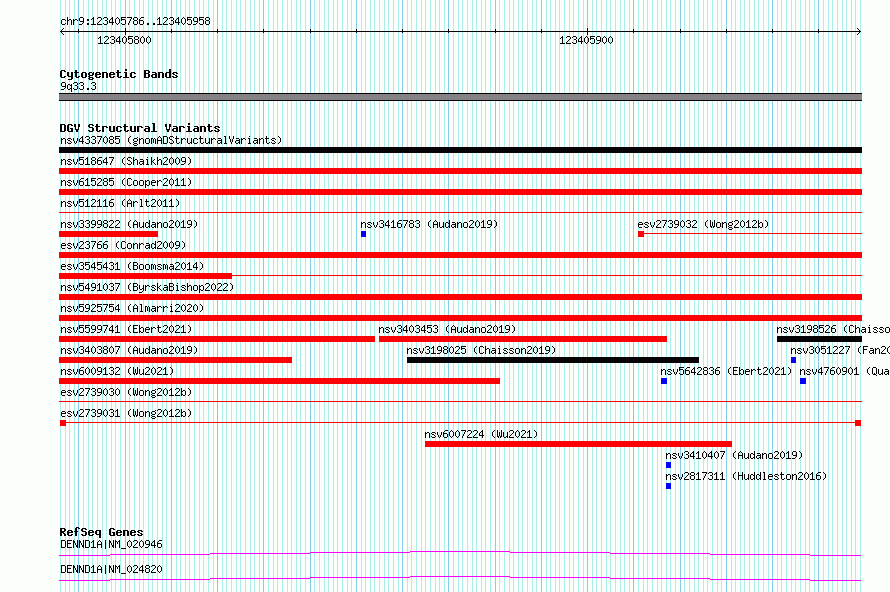Viewport: 890px width, 592px height.
Task: Click the red nsv3399822 variant bar
Action: 108,234
